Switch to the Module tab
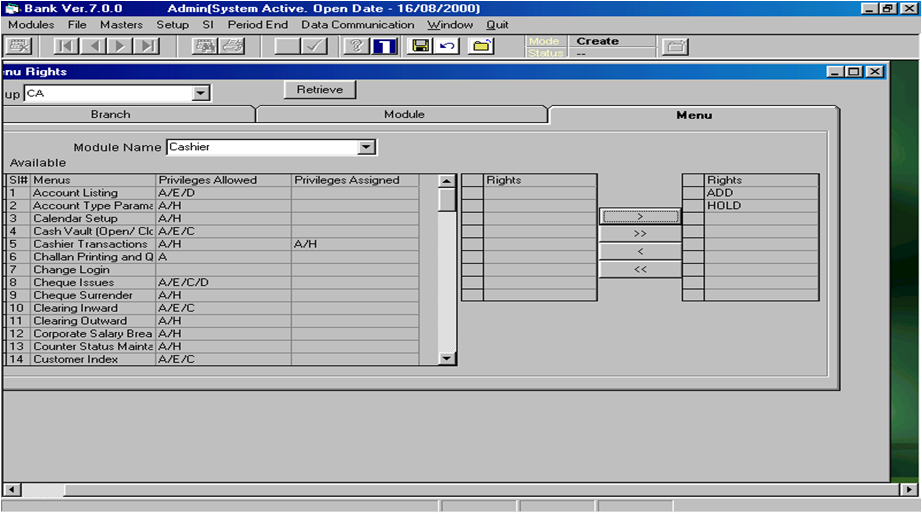This screenshot has width=922, height=514. (x=404, y=114)
